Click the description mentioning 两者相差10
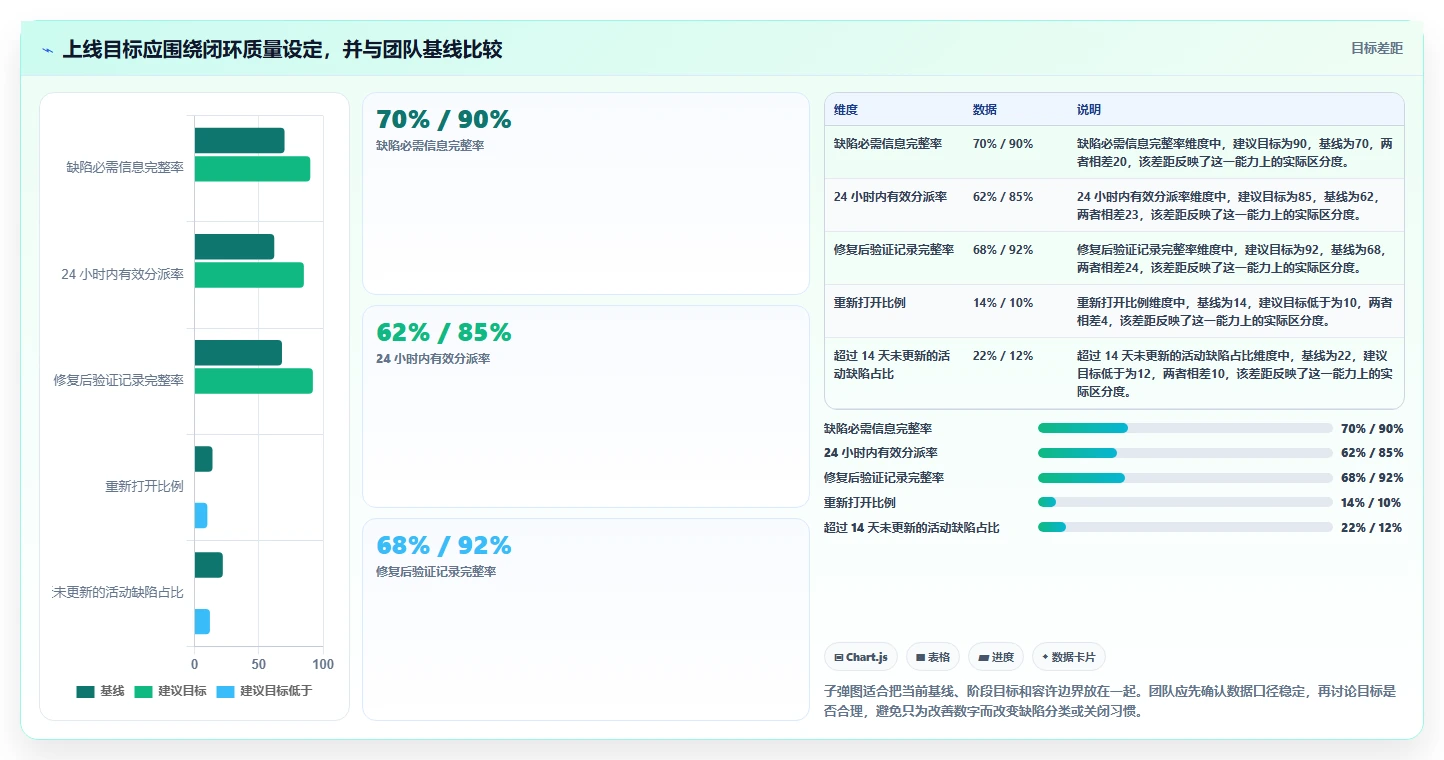Viewport: 1444px width, 760px height. [1235, 373]
